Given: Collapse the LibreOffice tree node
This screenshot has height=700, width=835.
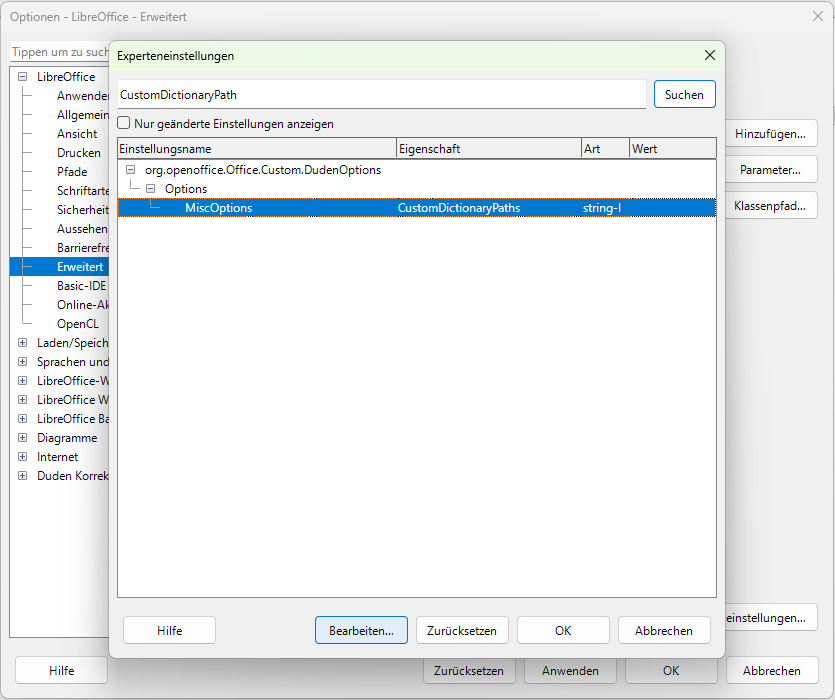Looking at the screenshot, I should click(22, 77).
